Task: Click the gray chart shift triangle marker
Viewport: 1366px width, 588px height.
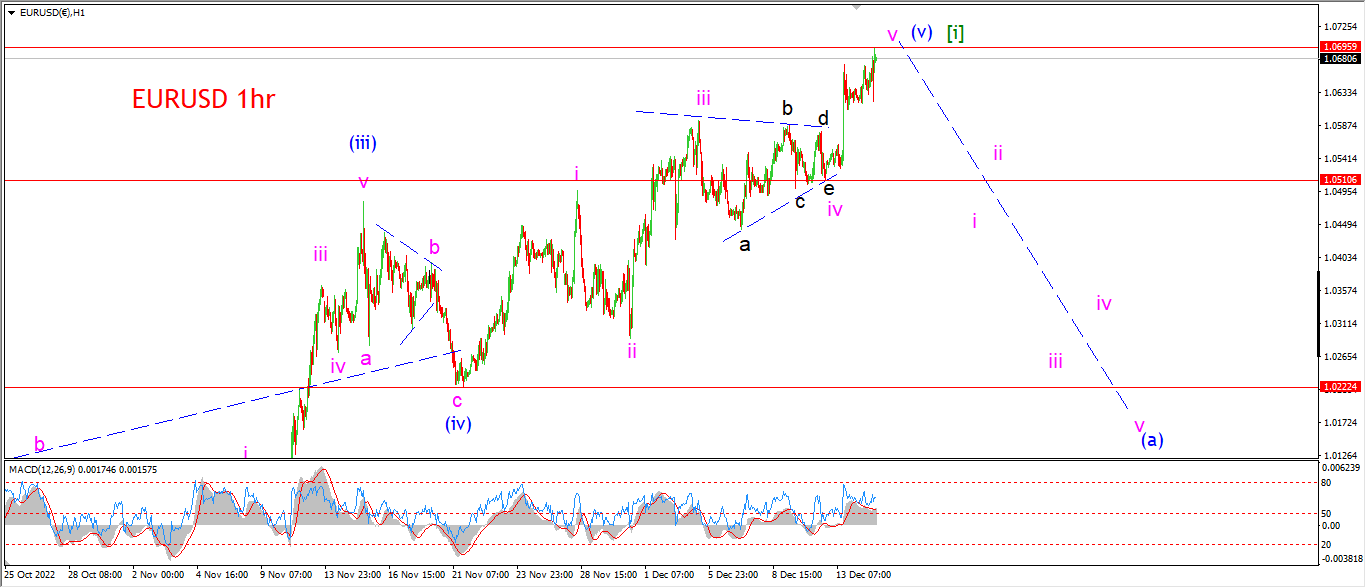Action: pyautogui.click(x=856, y=7)
